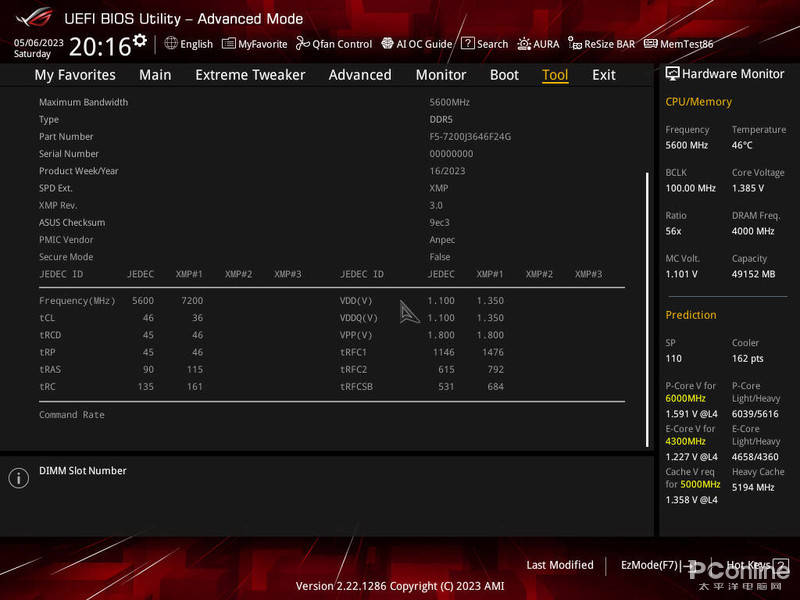Viewport: 800px width, 600px height.
Task: Click the tRFC1 row label
Action: coord(353,352)
